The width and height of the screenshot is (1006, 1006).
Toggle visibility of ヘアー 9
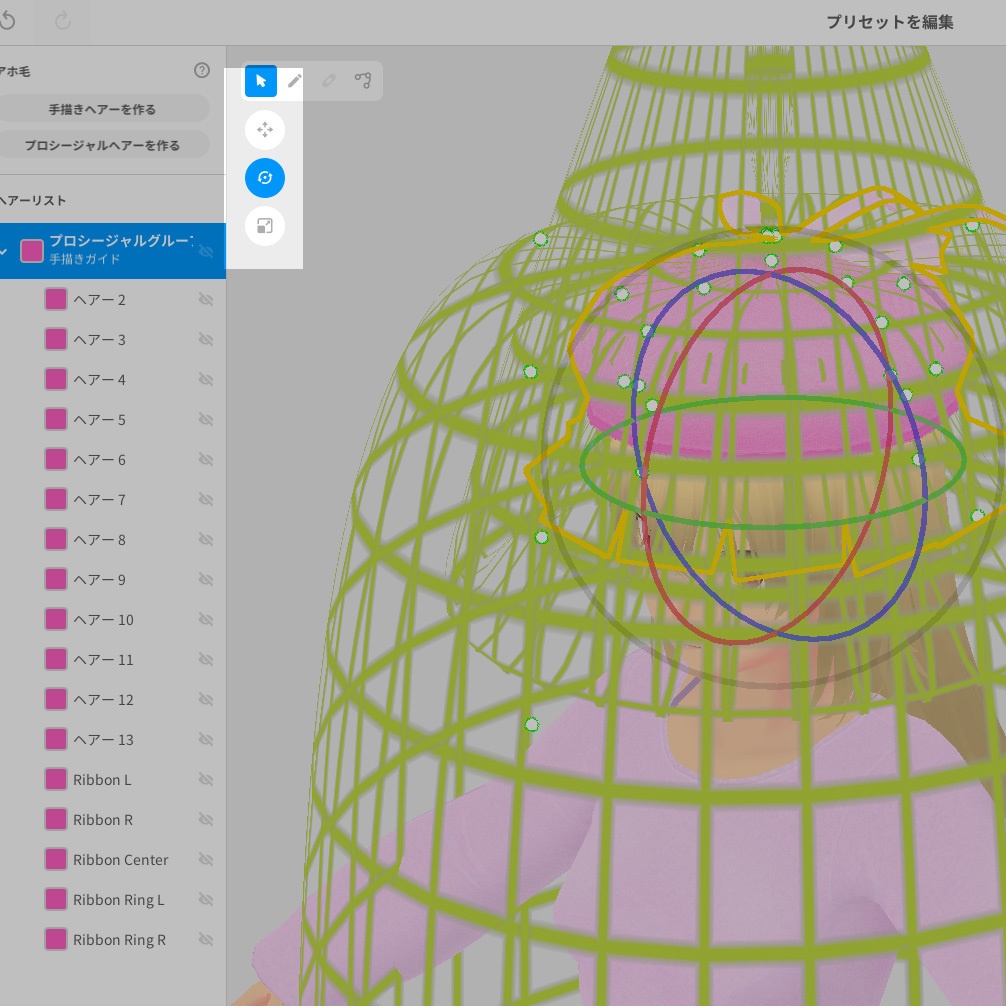click(x=205, y=579)
